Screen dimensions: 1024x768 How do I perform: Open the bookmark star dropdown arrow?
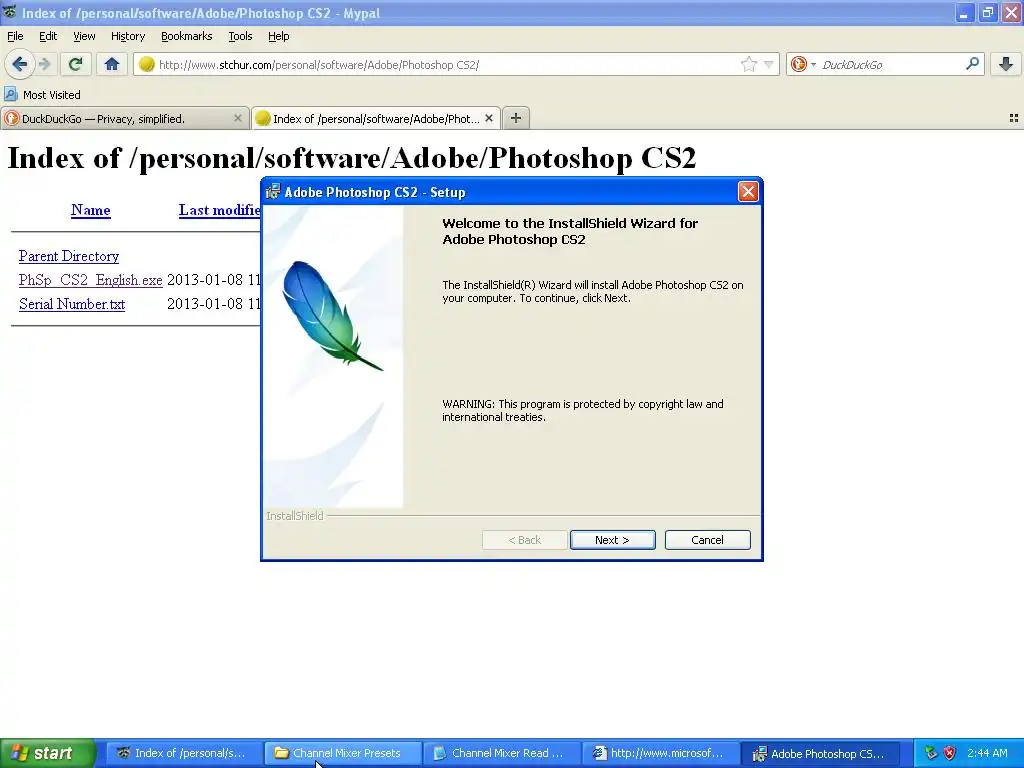(x=769, y=64)
